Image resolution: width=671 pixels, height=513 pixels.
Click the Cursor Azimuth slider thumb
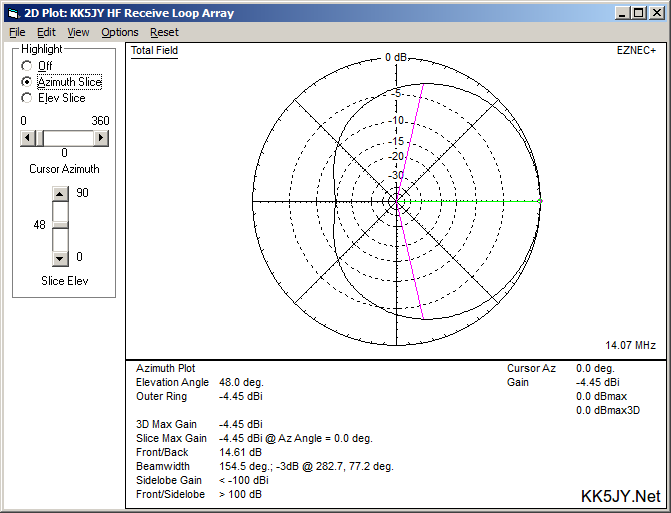[39, 138]
